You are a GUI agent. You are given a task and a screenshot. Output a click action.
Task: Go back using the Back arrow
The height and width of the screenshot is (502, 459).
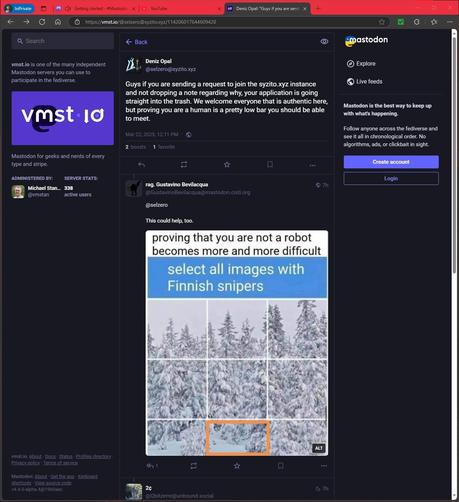(x=136, y=42)
